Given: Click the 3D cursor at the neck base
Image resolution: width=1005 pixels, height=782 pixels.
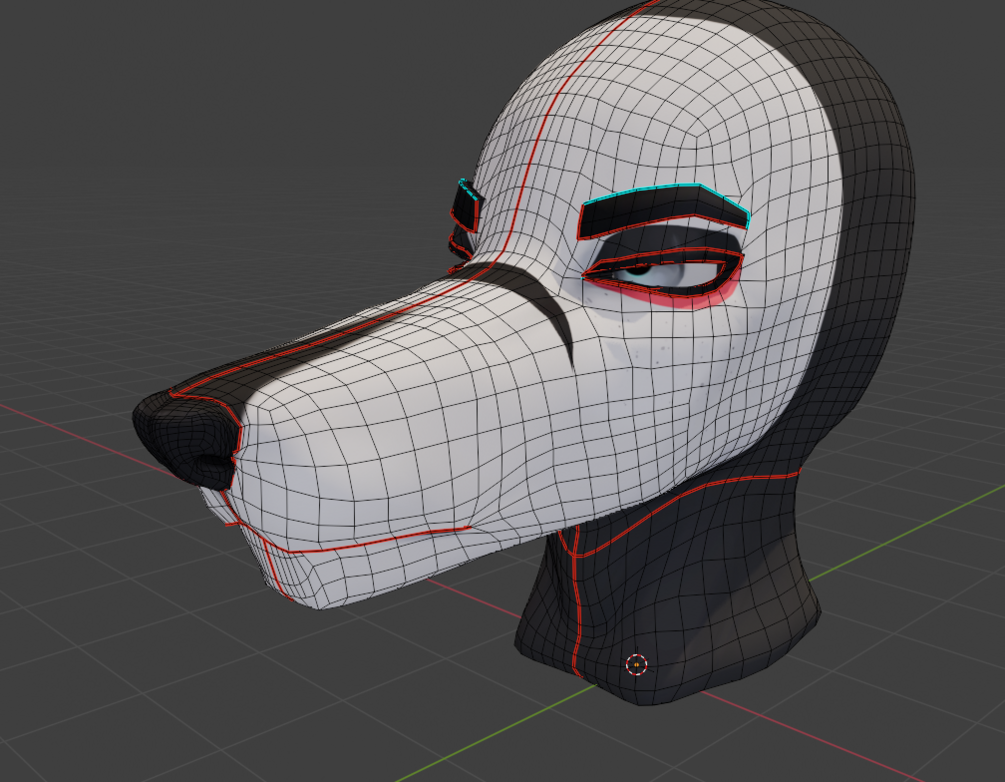Looking at the screenshot, I should 636,665.
